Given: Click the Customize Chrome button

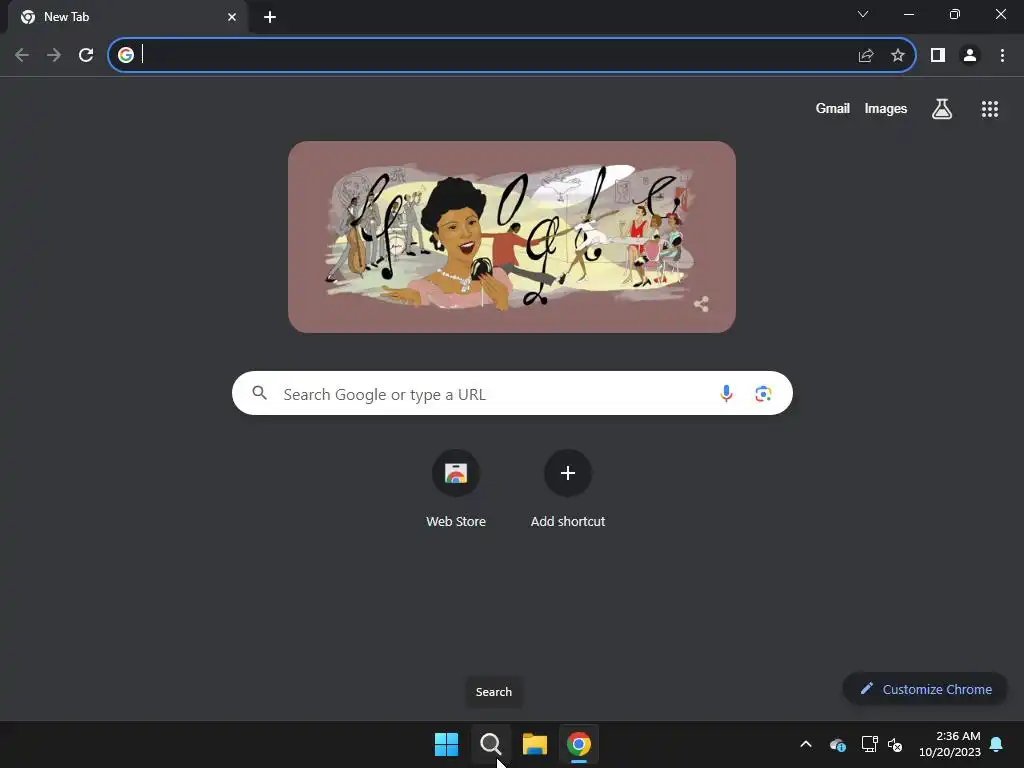Looking at the screenshot, I should (x=925, y=689).
